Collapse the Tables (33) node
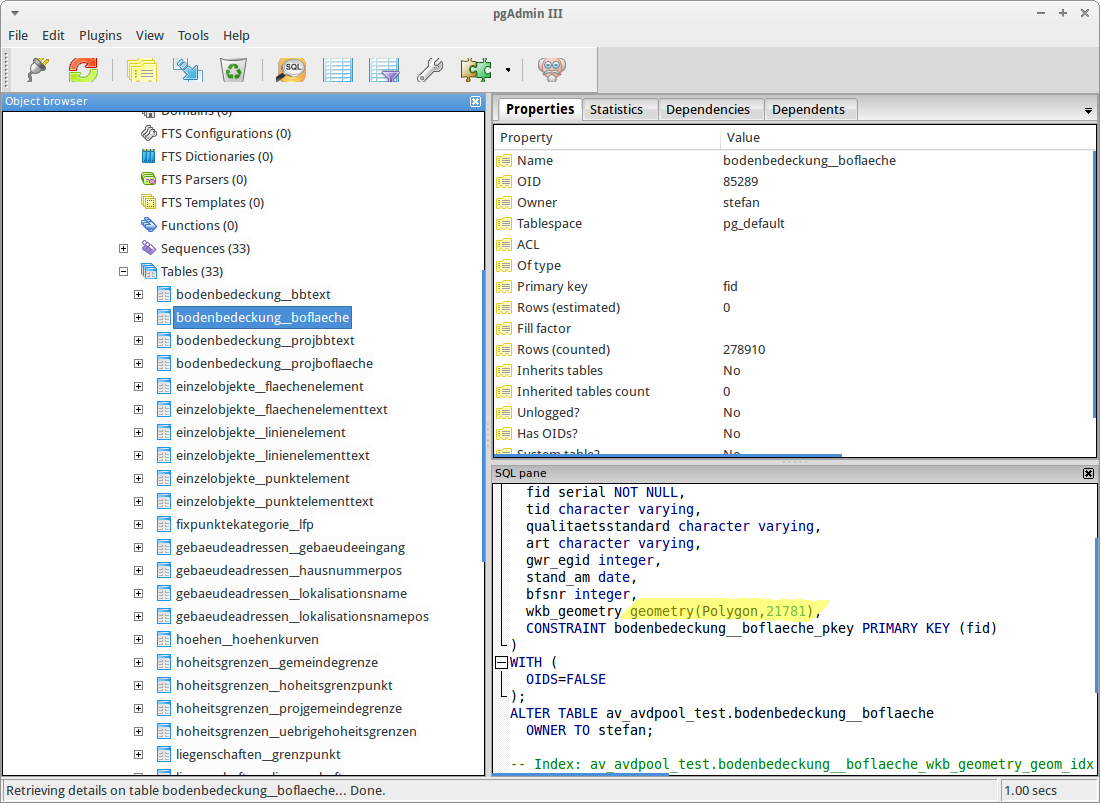Viewport: 1100px width, 803px height. click(x=123, y=271)
